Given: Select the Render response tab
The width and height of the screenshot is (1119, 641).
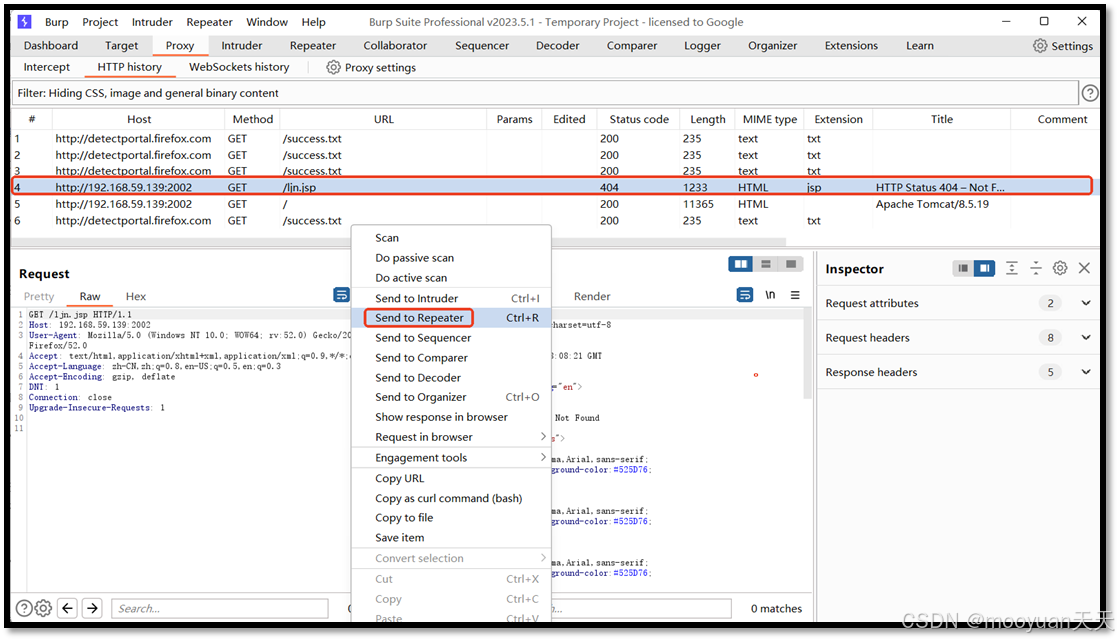Looking at the screenshot, I should click(592, 296).
